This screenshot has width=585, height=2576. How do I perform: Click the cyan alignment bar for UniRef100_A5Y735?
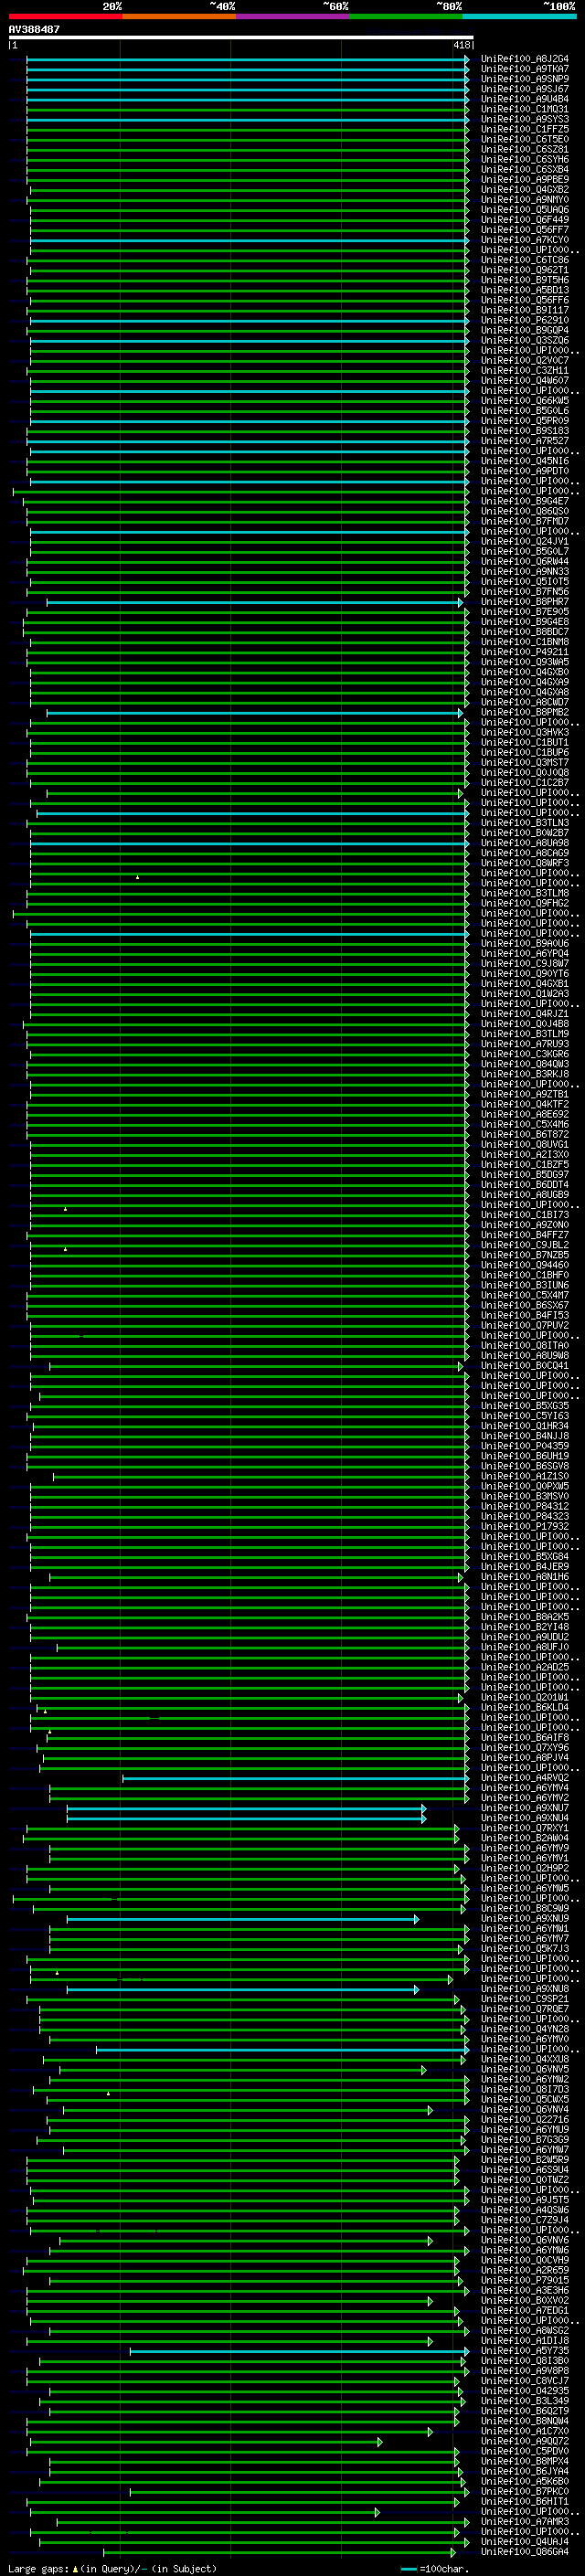[x=299, y=2351]
